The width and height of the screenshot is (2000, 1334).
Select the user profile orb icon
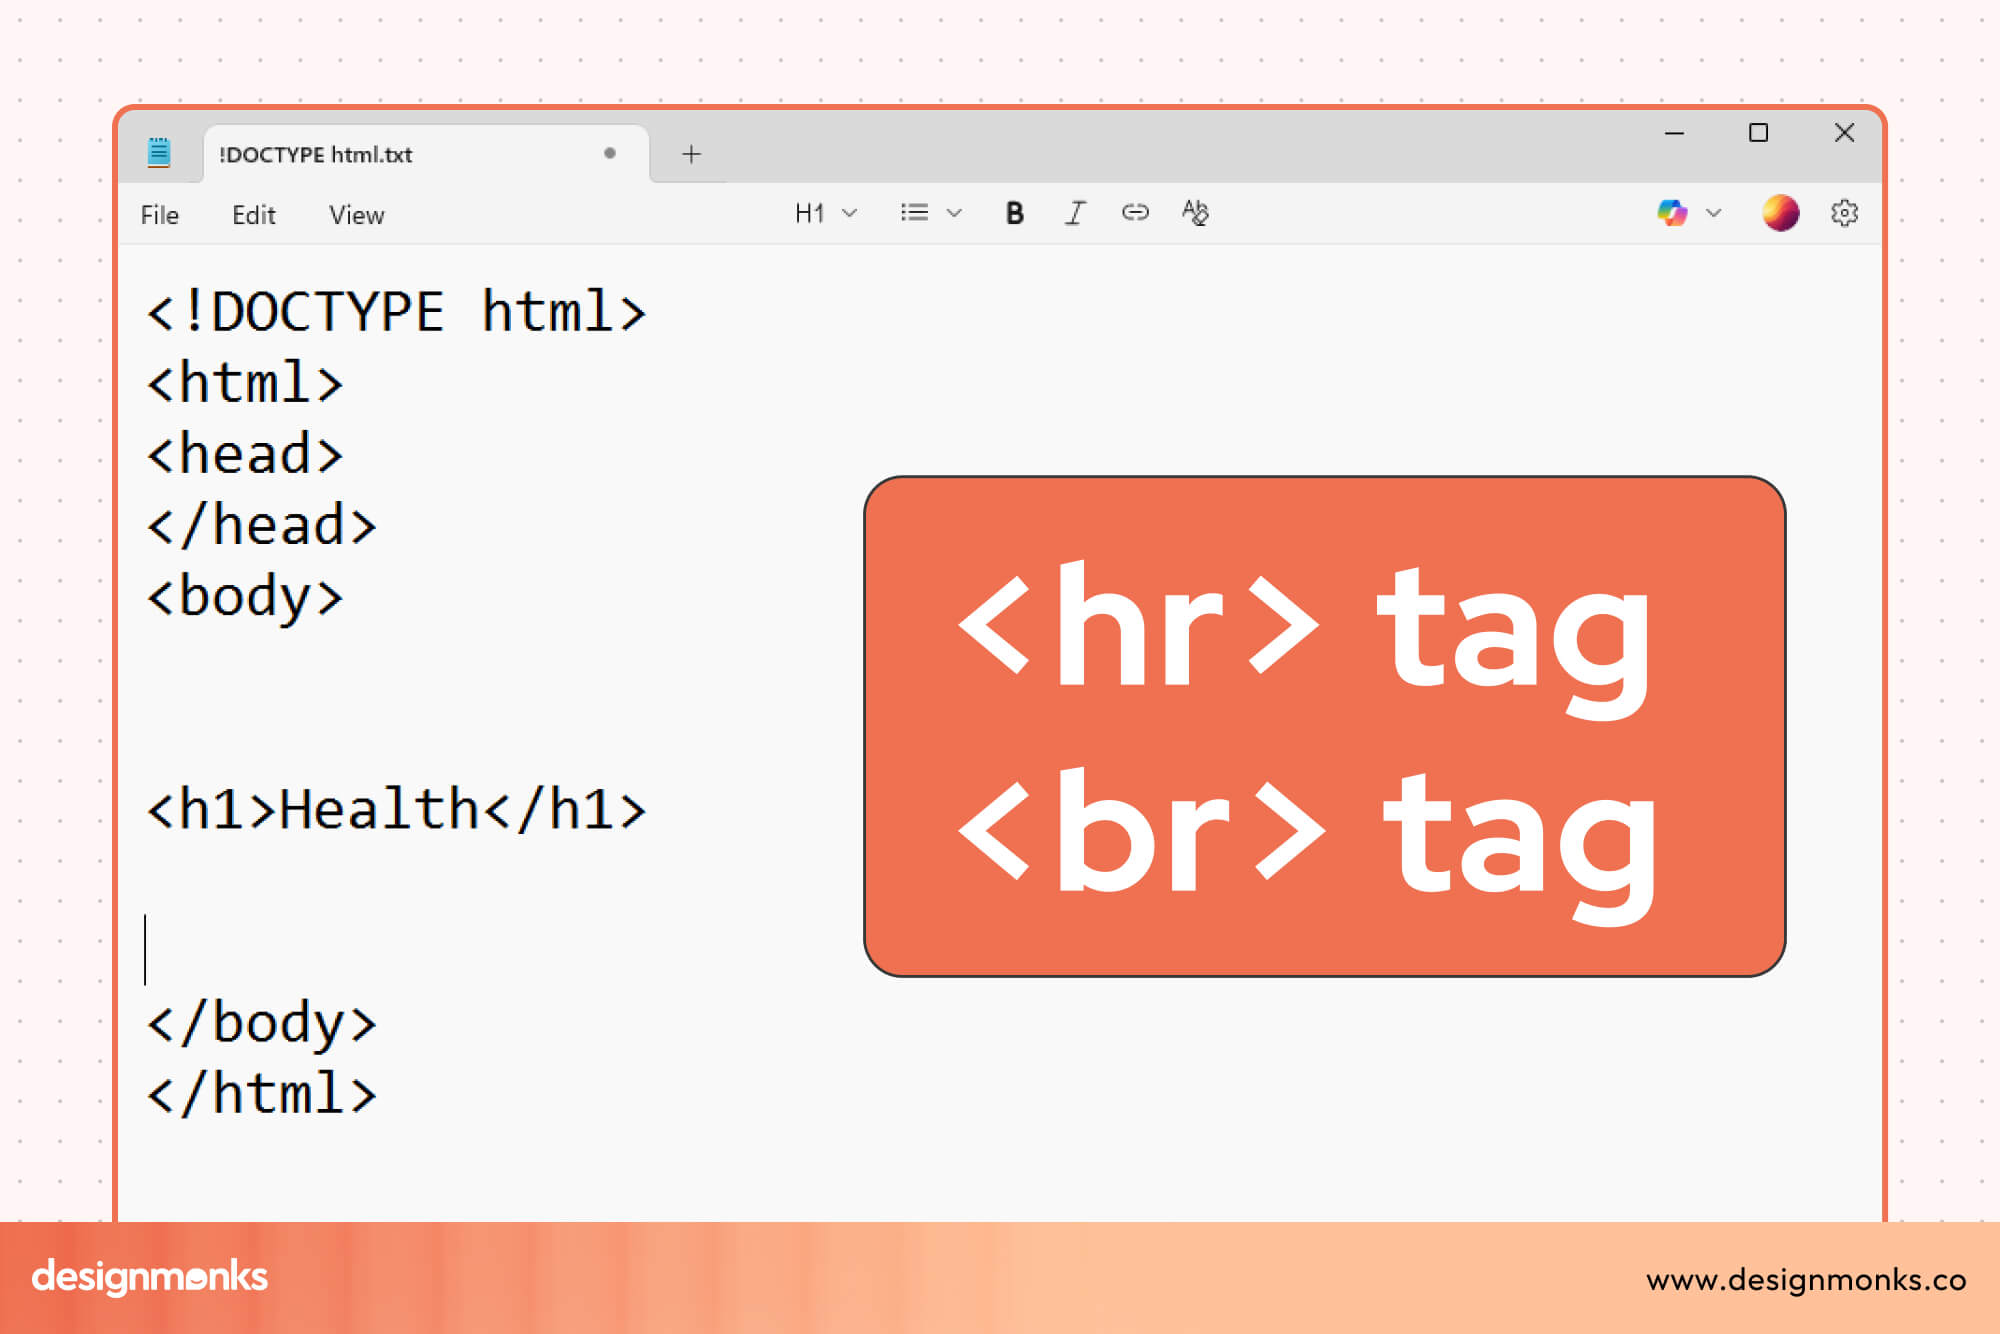click(x=1779, y=212)
